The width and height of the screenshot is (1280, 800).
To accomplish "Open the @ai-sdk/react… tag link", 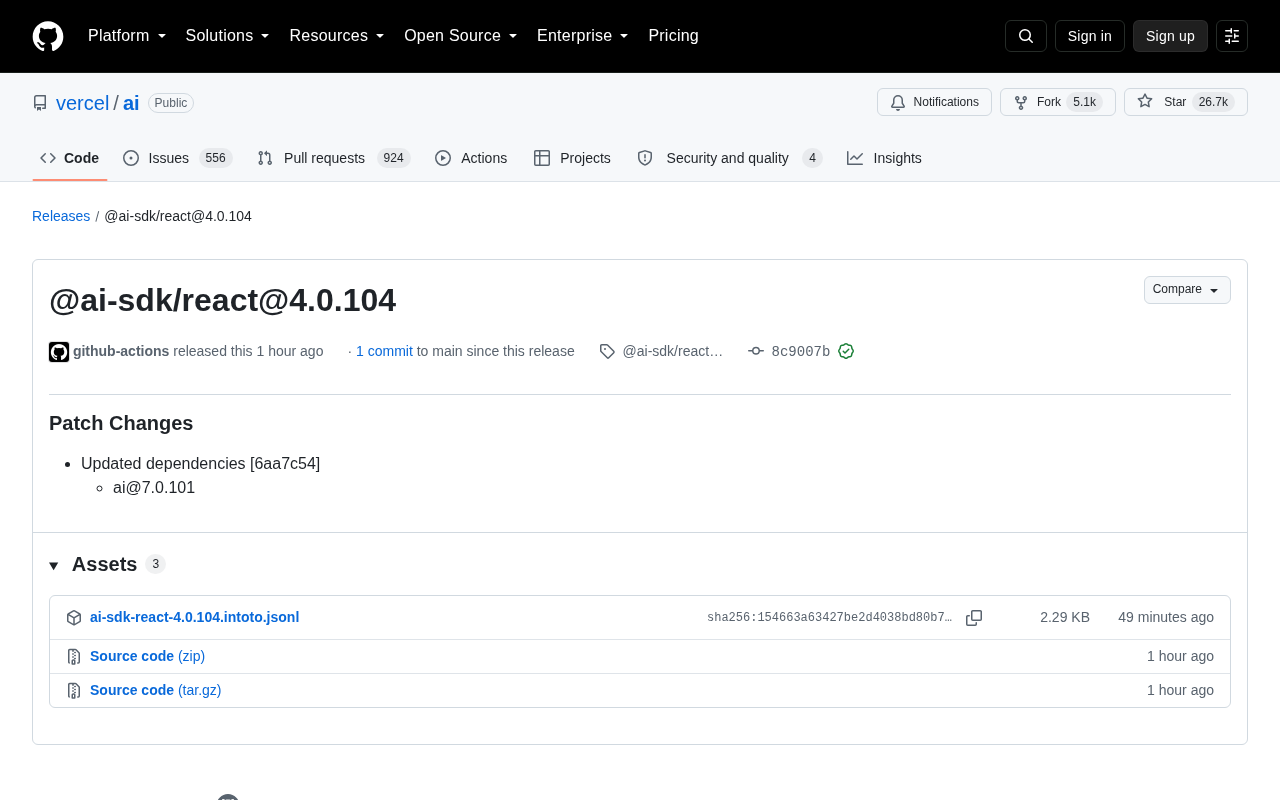I will (x=672, y=351).
